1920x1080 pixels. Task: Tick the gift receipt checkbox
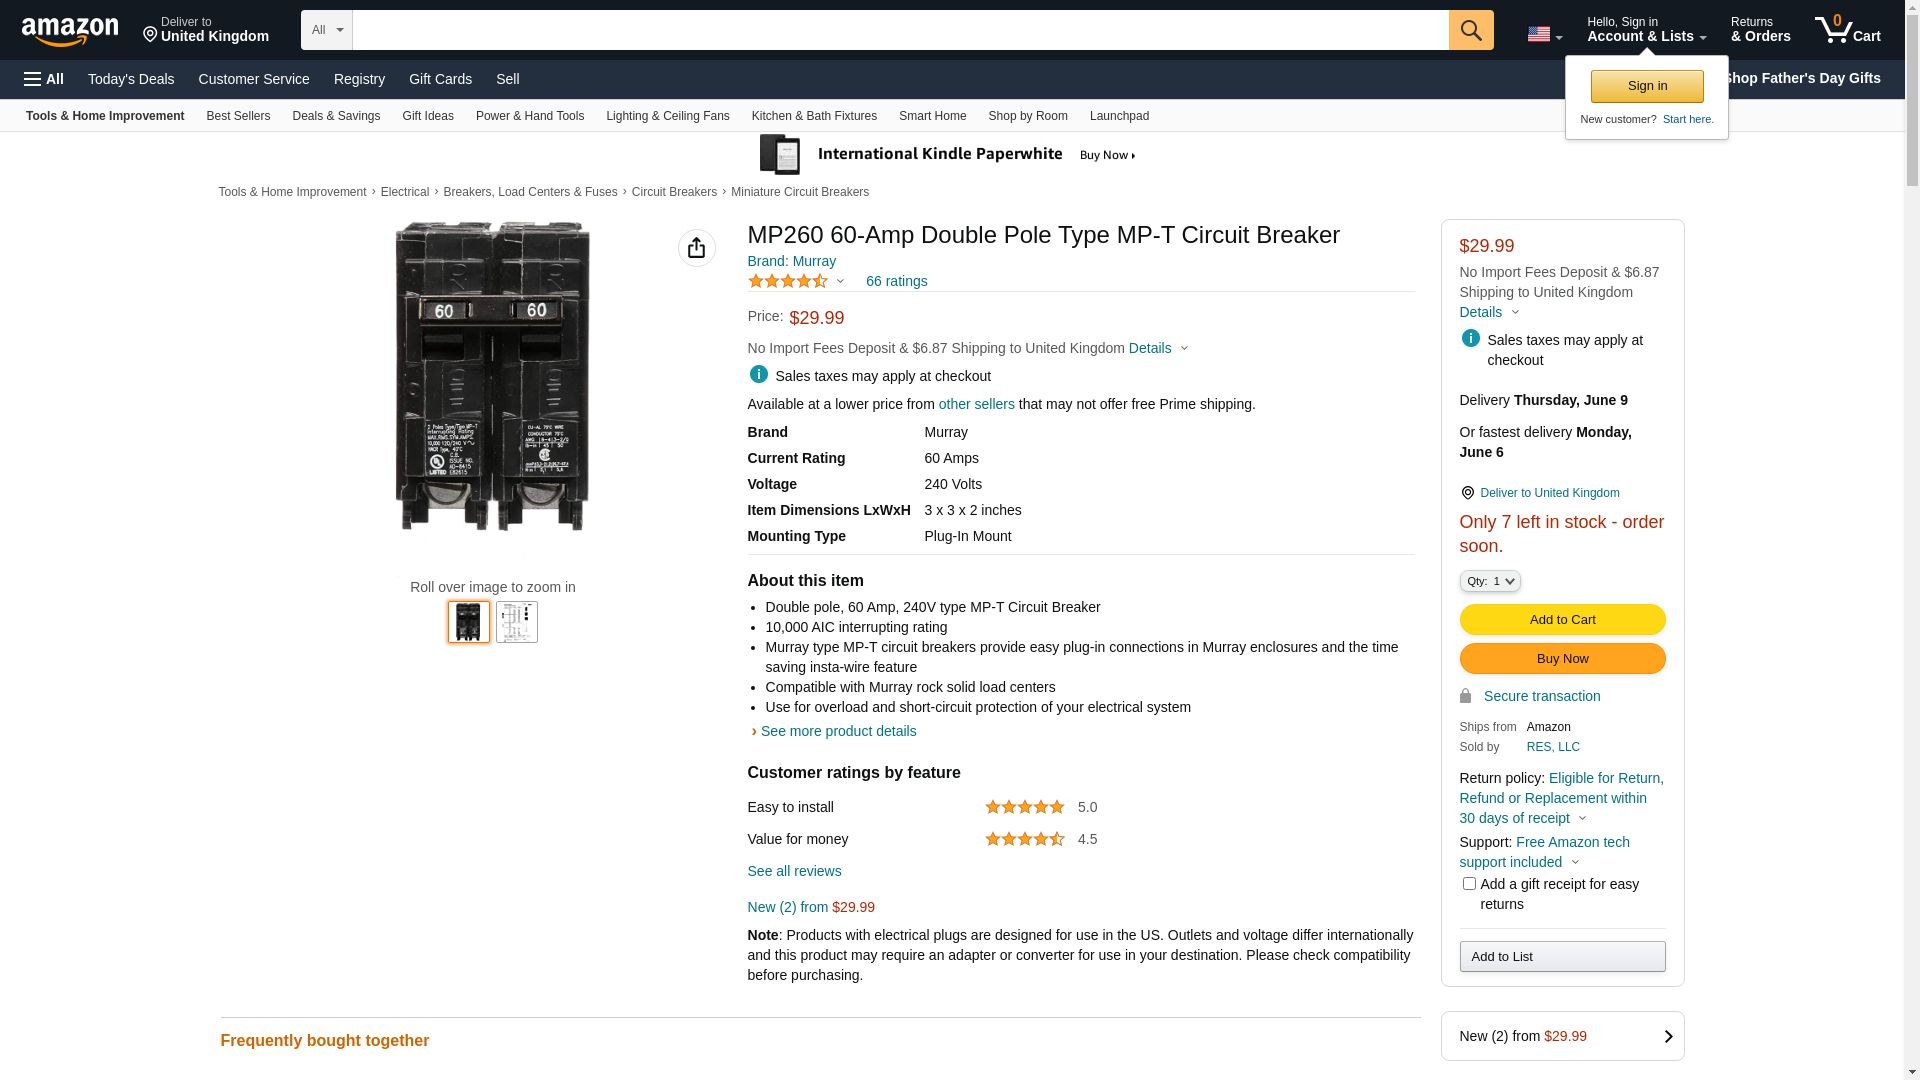(x=1469, y=884)
